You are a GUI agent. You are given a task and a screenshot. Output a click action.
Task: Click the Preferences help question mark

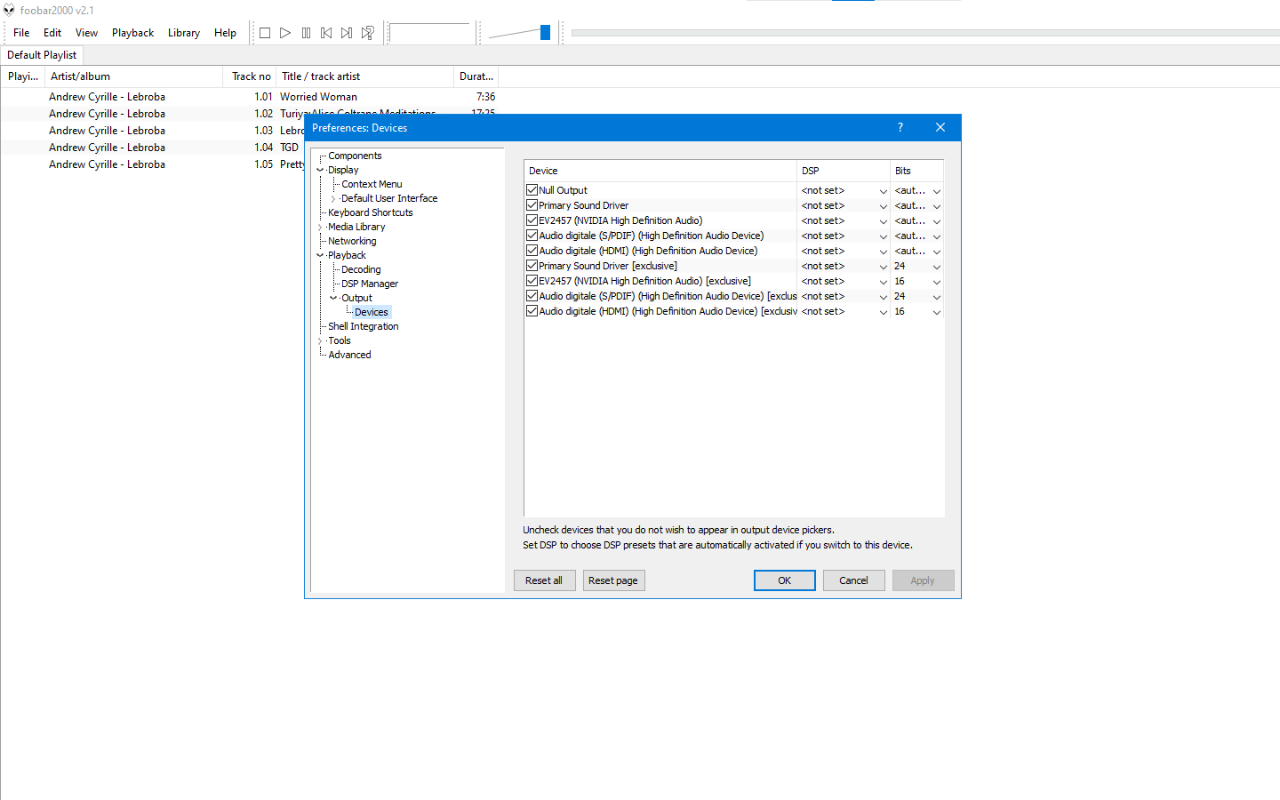(x=900, y=127)
